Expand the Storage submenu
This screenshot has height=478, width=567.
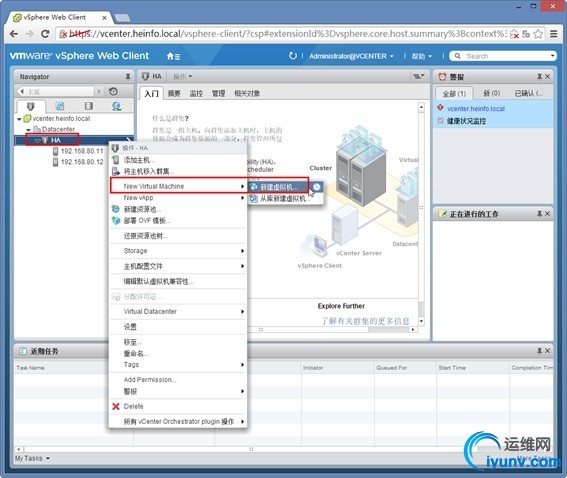[178, 251]
